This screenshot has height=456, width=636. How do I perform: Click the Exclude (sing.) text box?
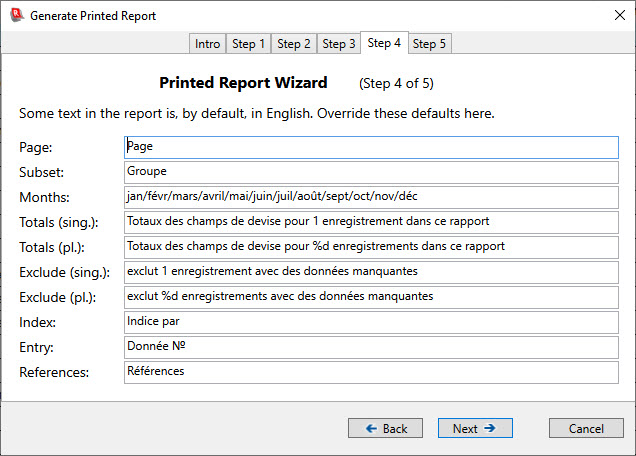pyautogui.click(x=371, y=272)
